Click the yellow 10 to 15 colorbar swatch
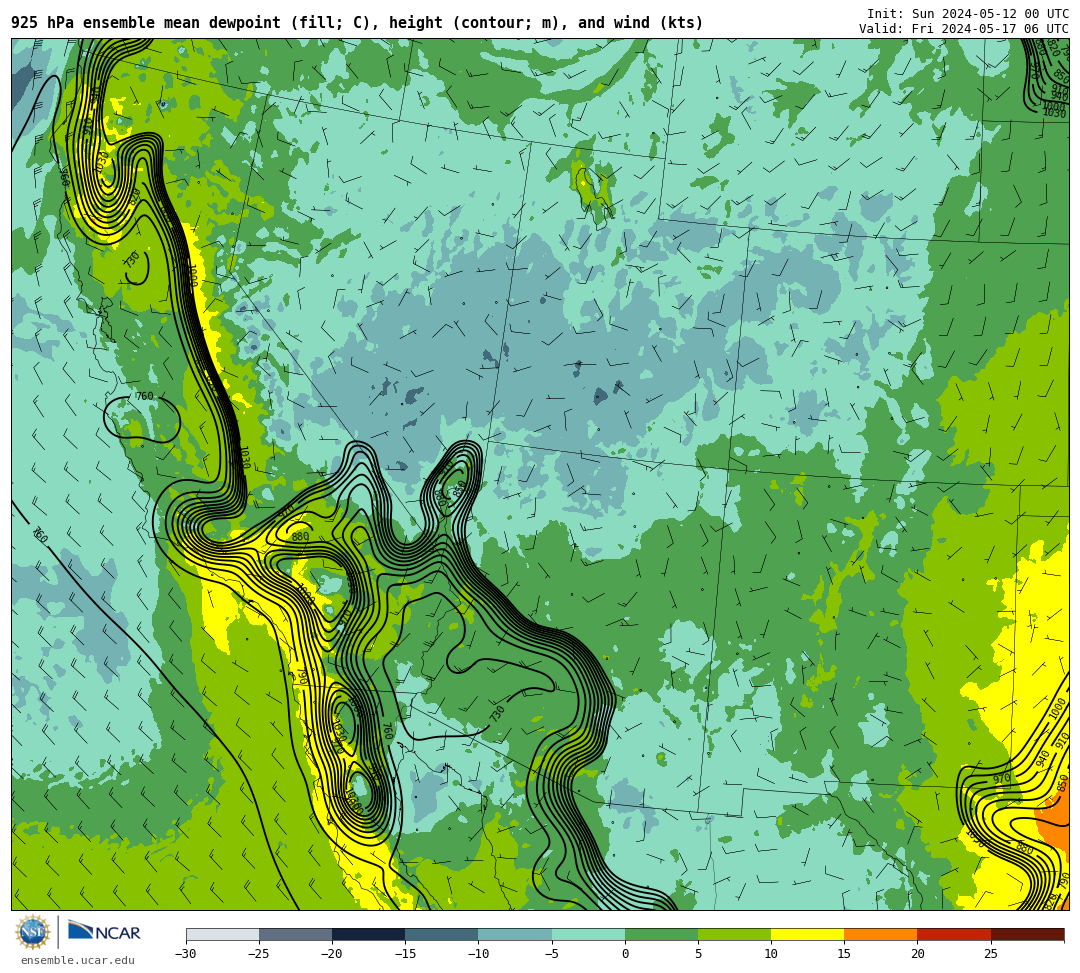 (807, 934)
